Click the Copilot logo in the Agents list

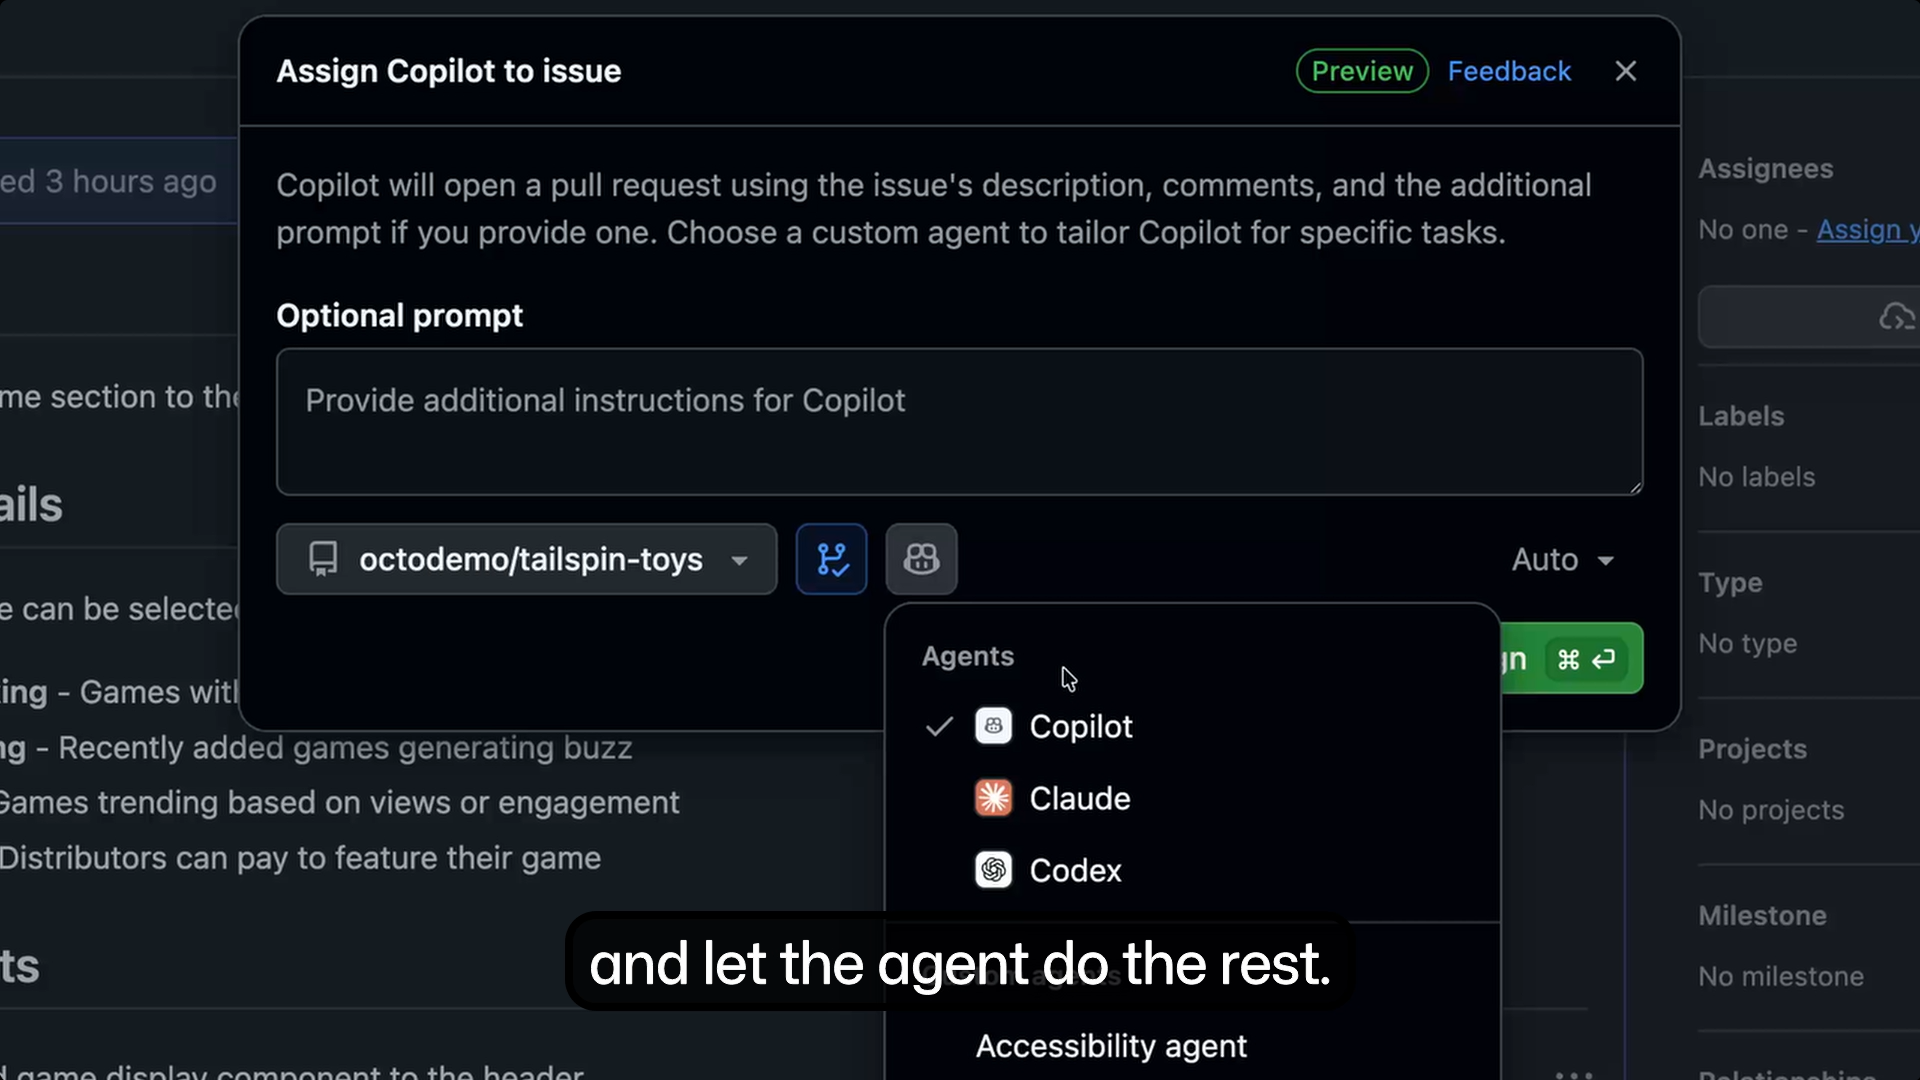coord(993,726)
